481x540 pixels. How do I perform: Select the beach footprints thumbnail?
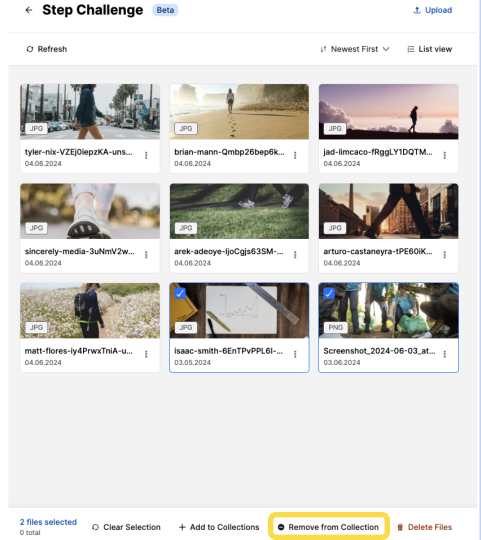(x=239, y=112)
